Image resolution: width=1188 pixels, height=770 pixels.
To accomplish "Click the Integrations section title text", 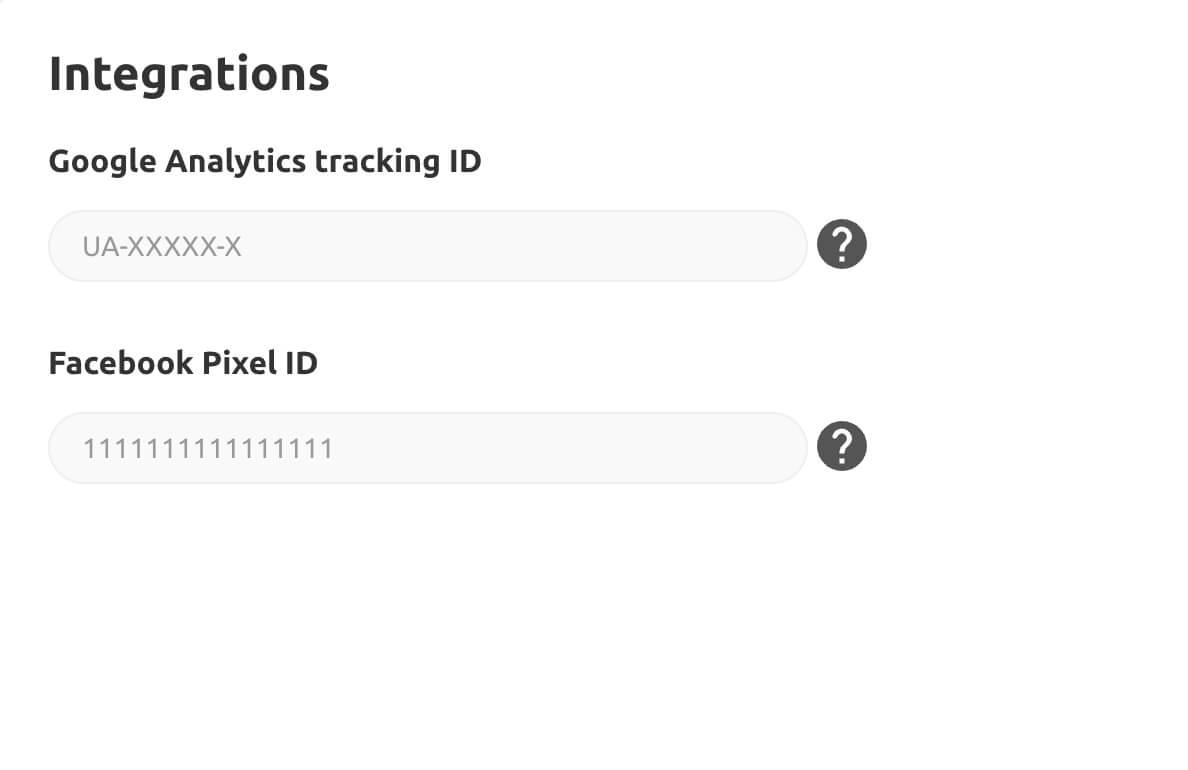I will tap(189, 74).
